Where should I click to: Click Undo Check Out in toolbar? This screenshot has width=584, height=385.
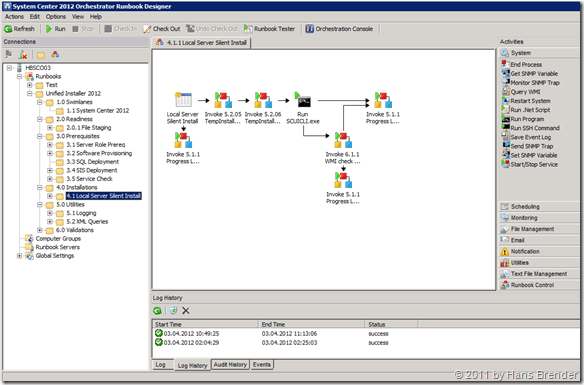[212, 29]
